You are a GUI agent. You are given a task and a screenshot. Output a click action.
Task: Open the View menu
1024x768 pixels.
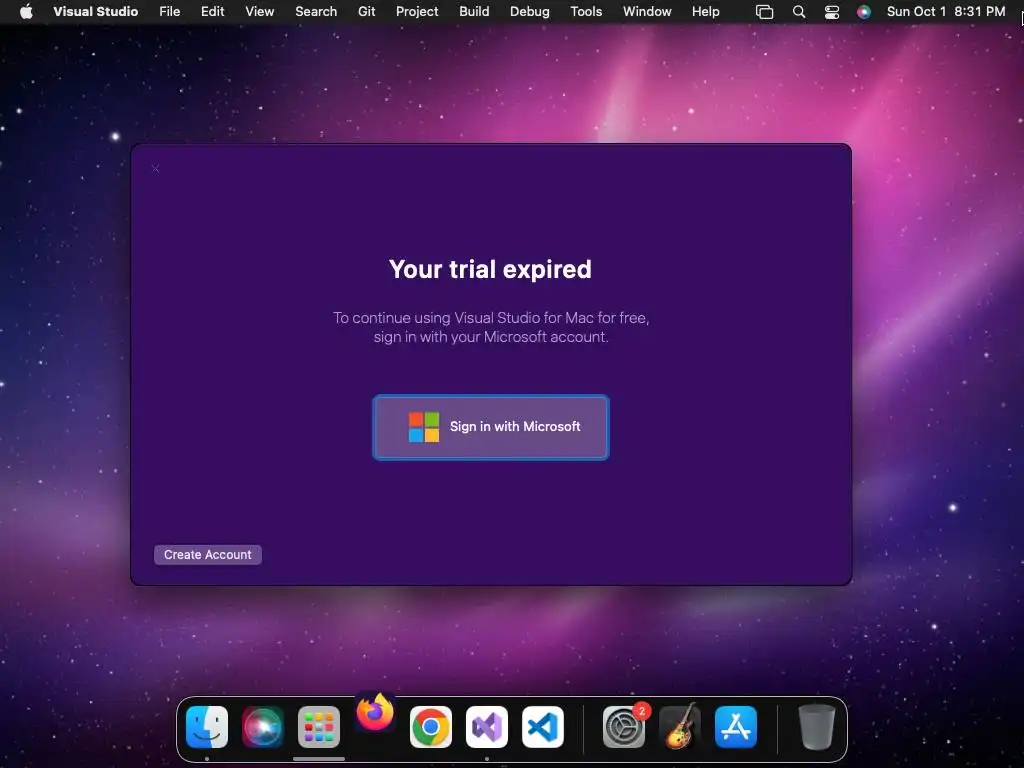[259, 11]
